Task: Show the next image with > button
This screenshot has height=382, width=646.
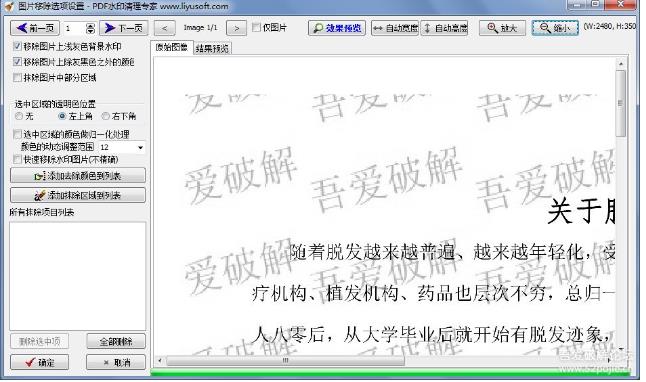Action: click(236, 28)
